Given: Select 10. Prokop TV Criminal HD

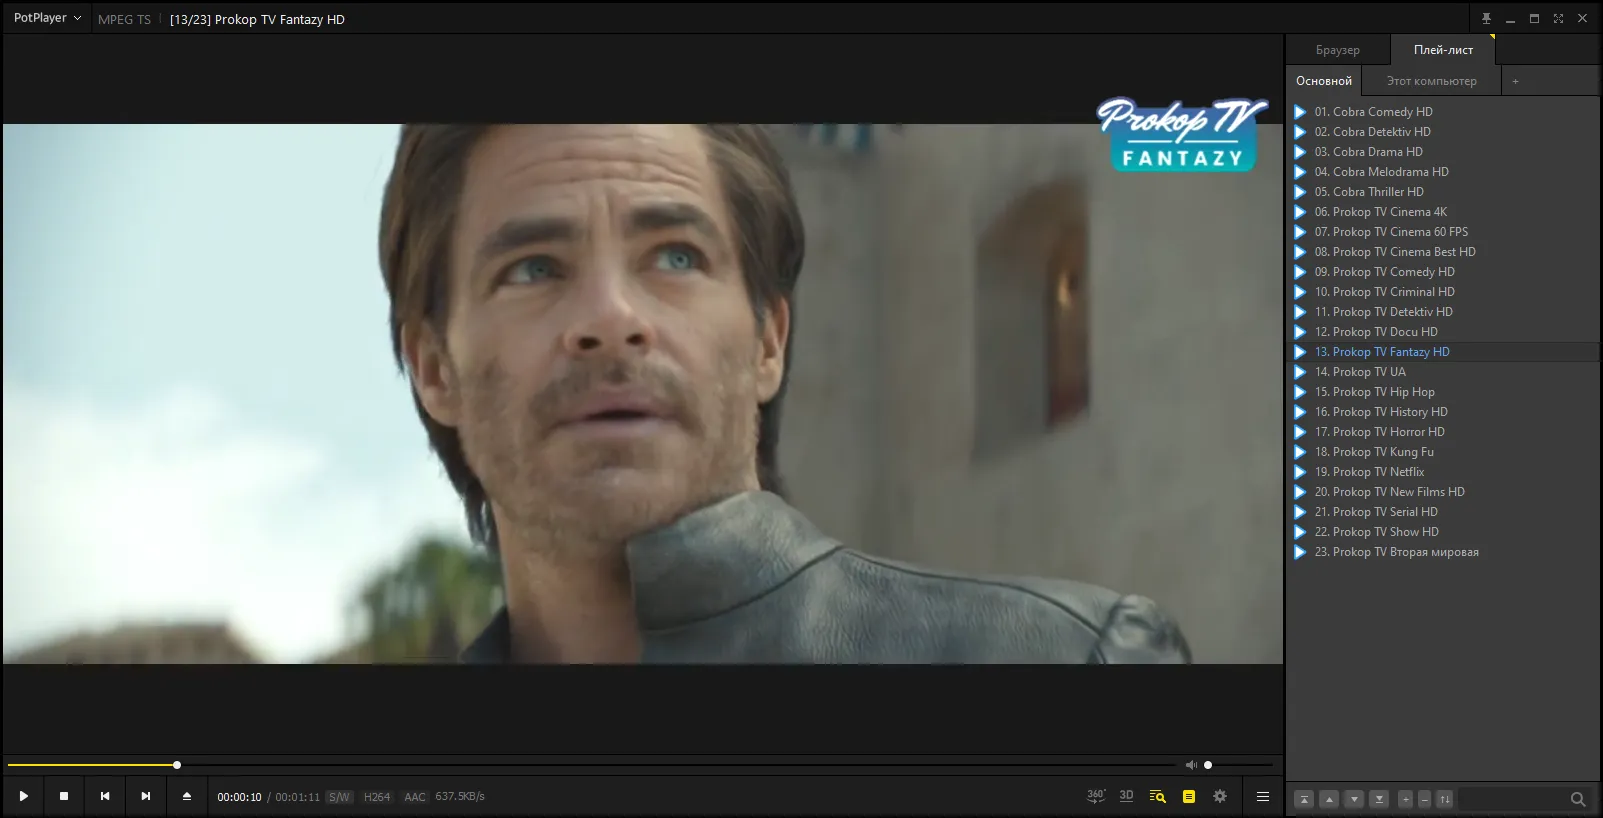Looking at the screenshot, I should point(1443,292).
